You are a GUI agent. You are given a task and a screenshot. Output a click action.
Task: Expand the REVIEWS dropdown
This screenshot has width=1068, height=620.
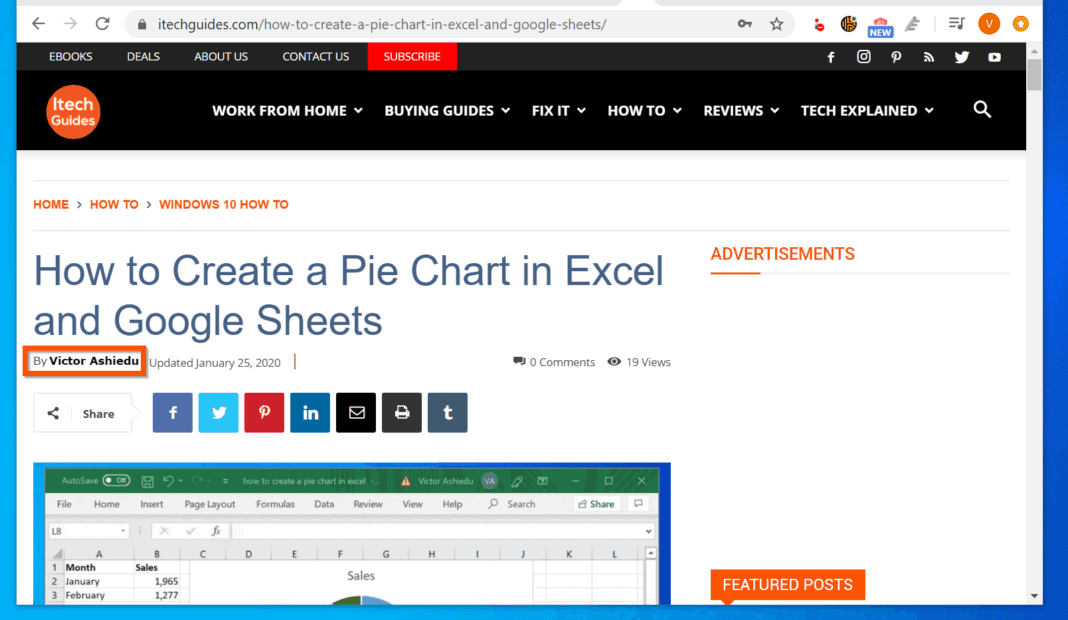[740, 110]
